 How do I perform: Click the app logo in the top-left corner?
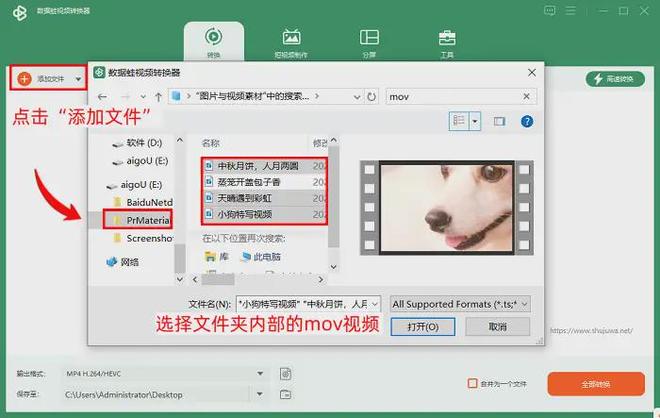tap(19, 13)
